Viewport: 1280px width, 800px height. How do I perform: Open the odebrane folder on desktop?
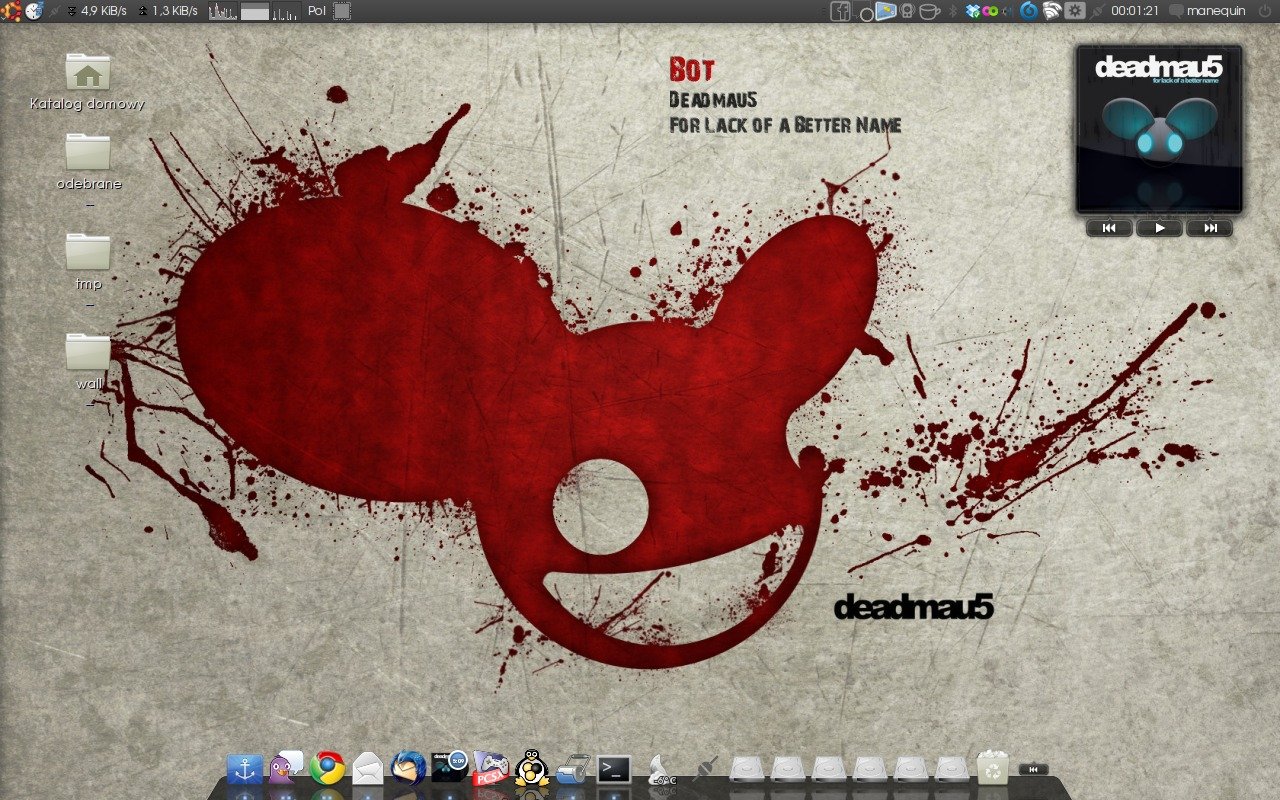pos(88,161)
